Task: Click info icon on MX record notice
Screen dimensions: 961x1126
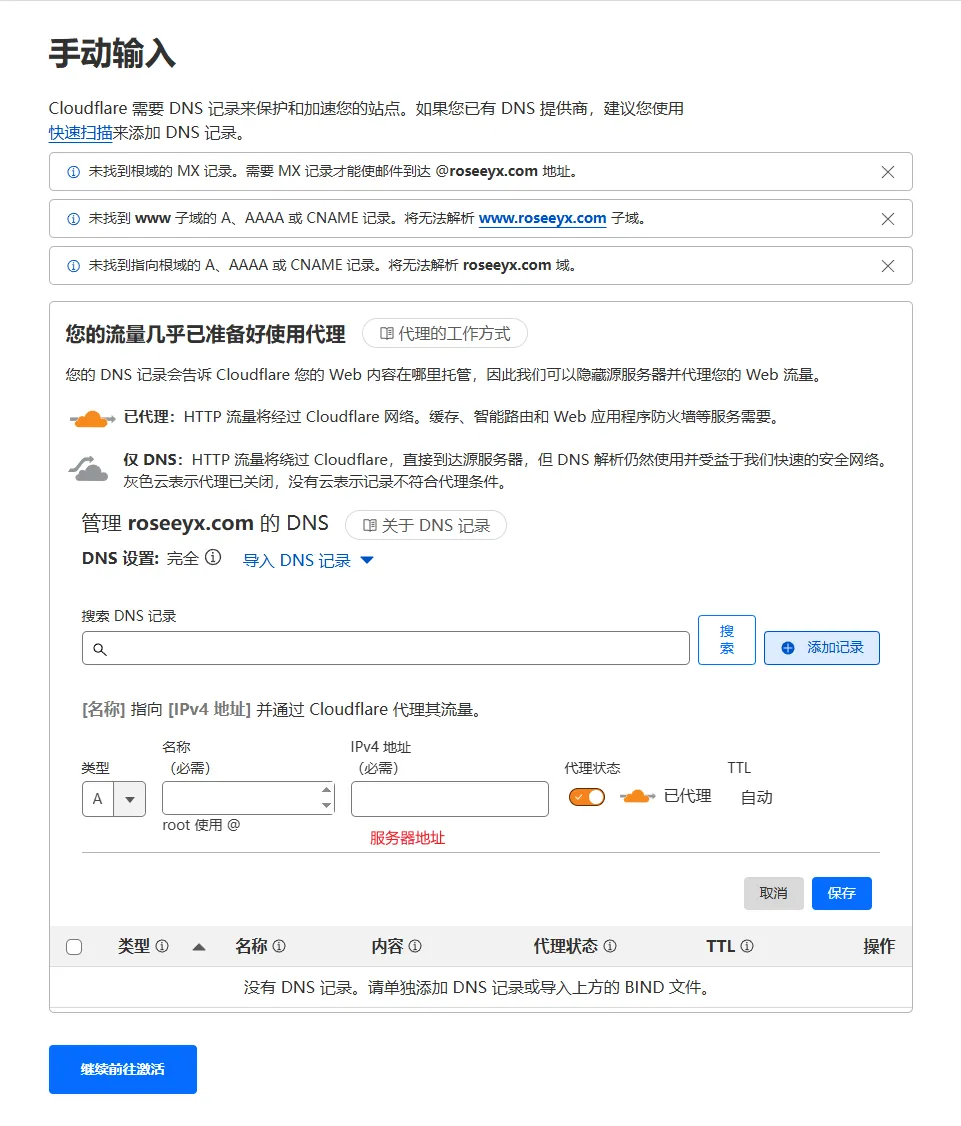Action: click(73, 172)
